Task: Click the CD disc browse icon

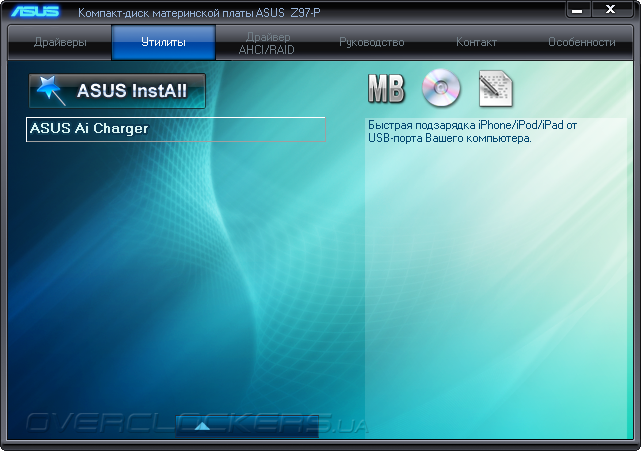Action: coord(441,88)
